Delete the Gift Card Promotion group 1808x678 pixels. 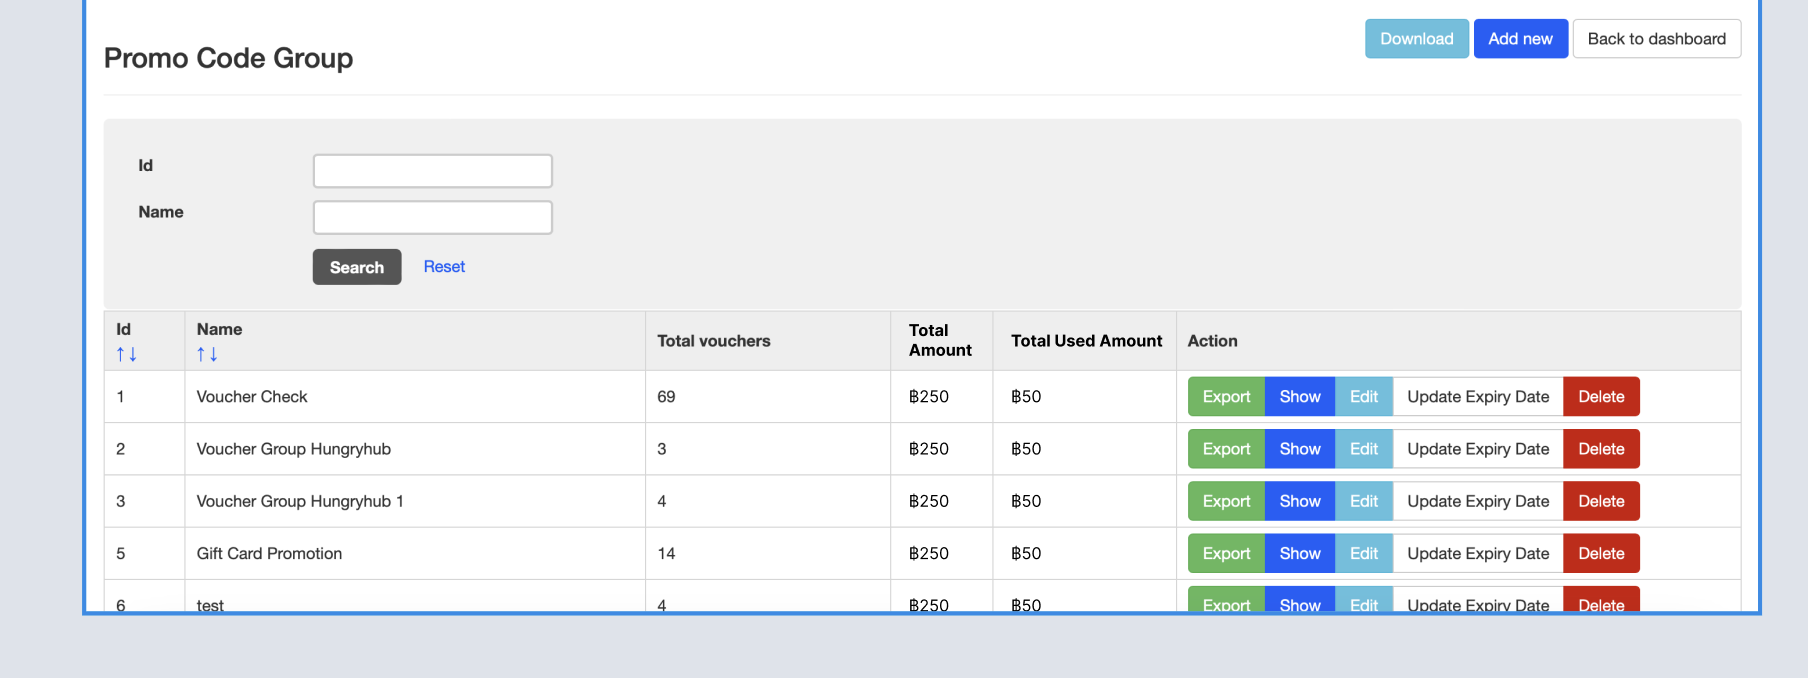1600,553
